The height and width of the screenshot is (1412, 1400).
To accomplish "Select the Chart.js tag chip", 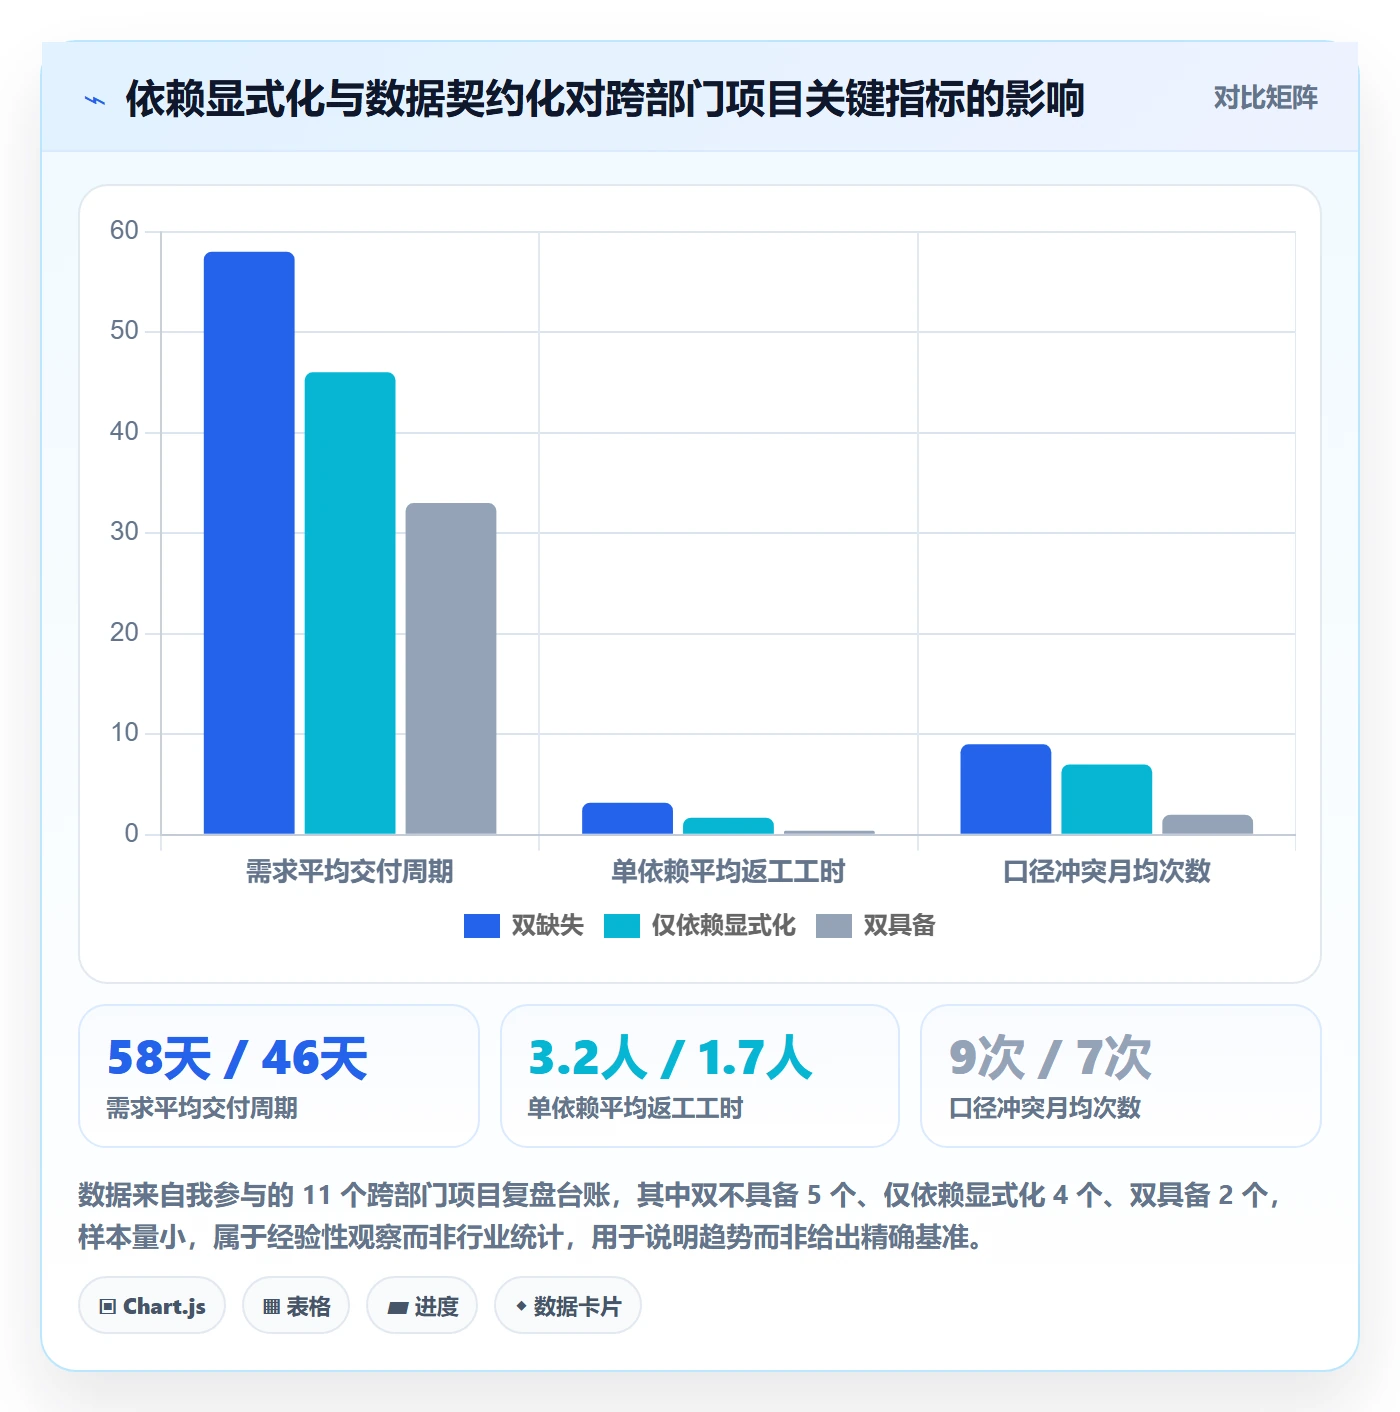I will tap(152, 1305).
